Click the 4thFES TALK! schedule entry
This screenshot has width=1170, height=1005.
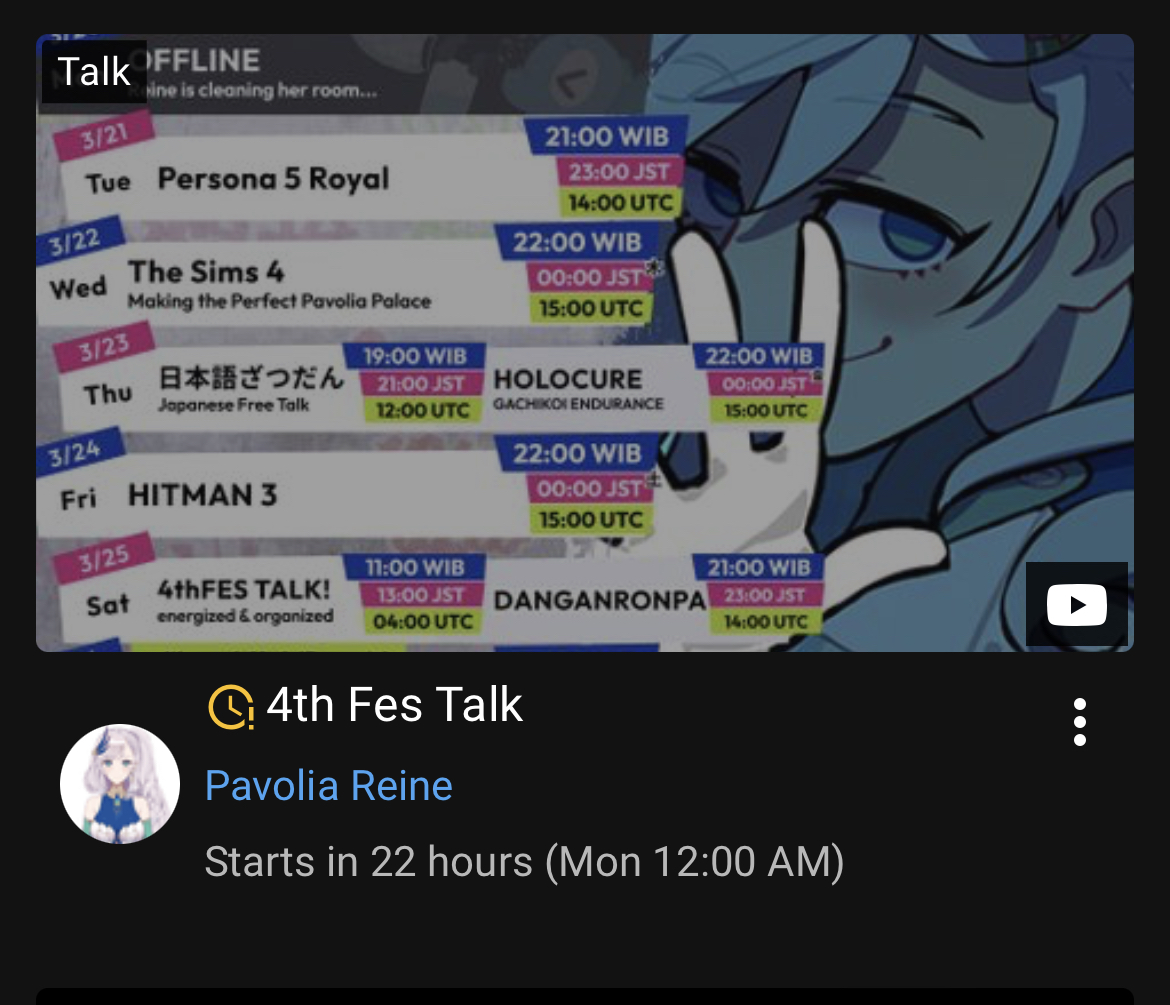[245, 600]
